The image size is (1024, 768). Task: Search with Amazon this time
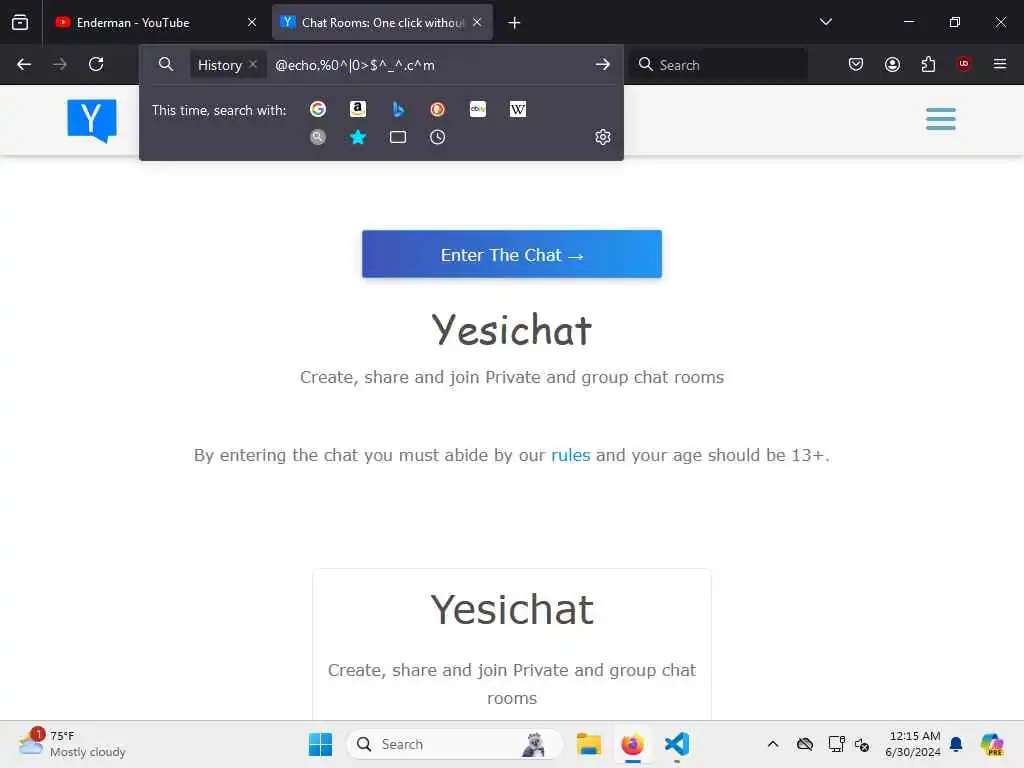(358, 109)
